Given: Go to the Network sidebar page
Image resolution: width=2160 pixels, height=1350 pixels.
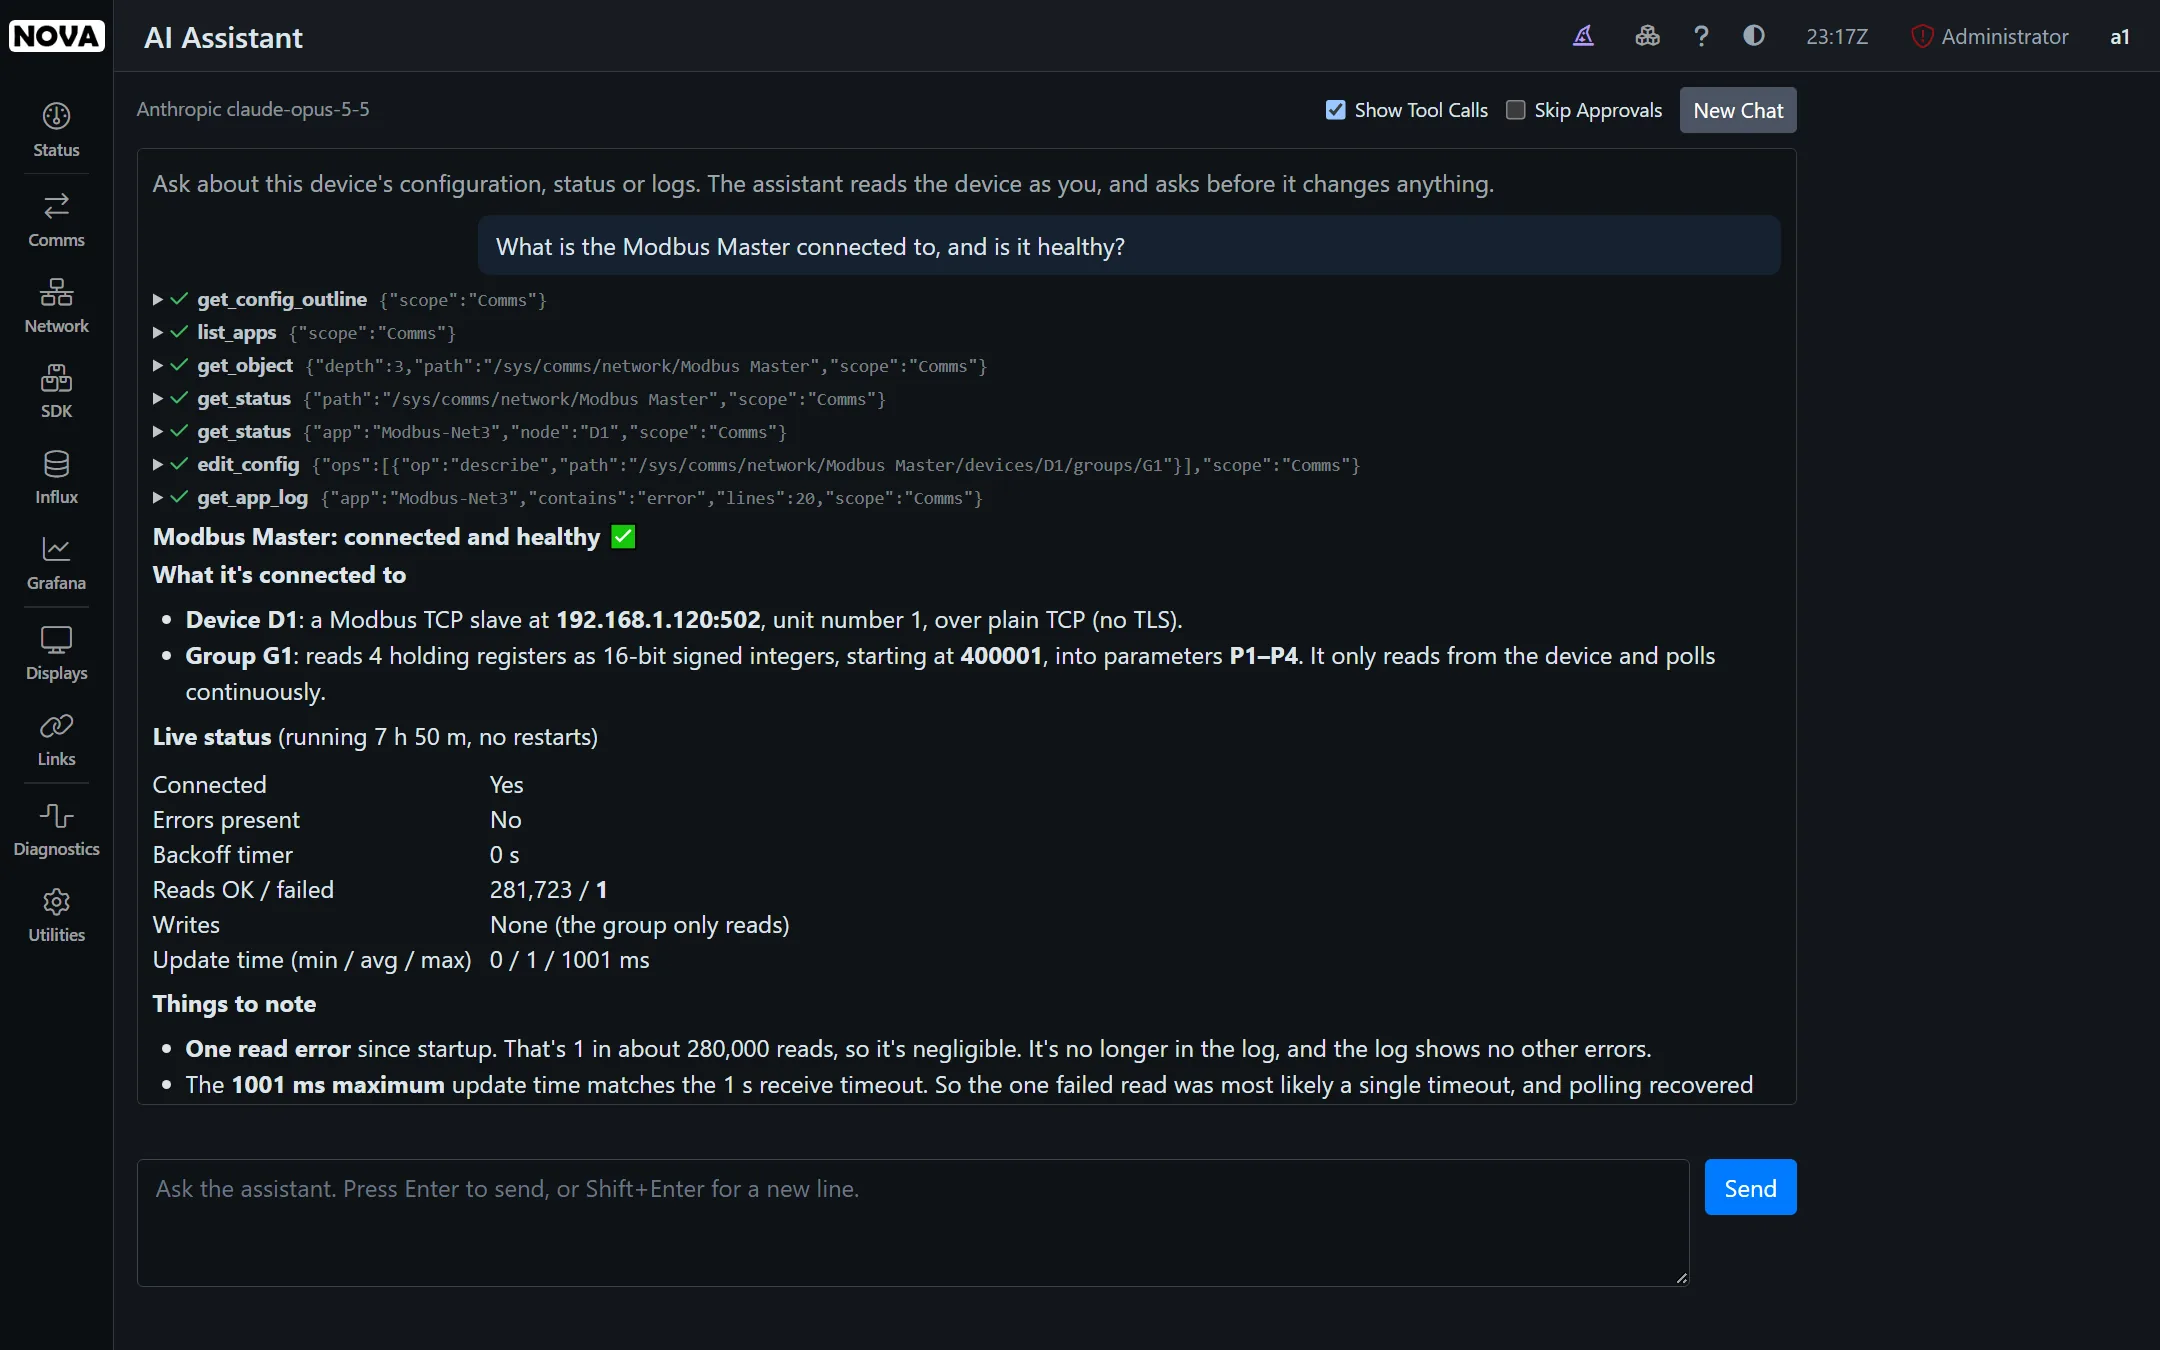Looking at the screenshot, I should [x=56, y=306].
